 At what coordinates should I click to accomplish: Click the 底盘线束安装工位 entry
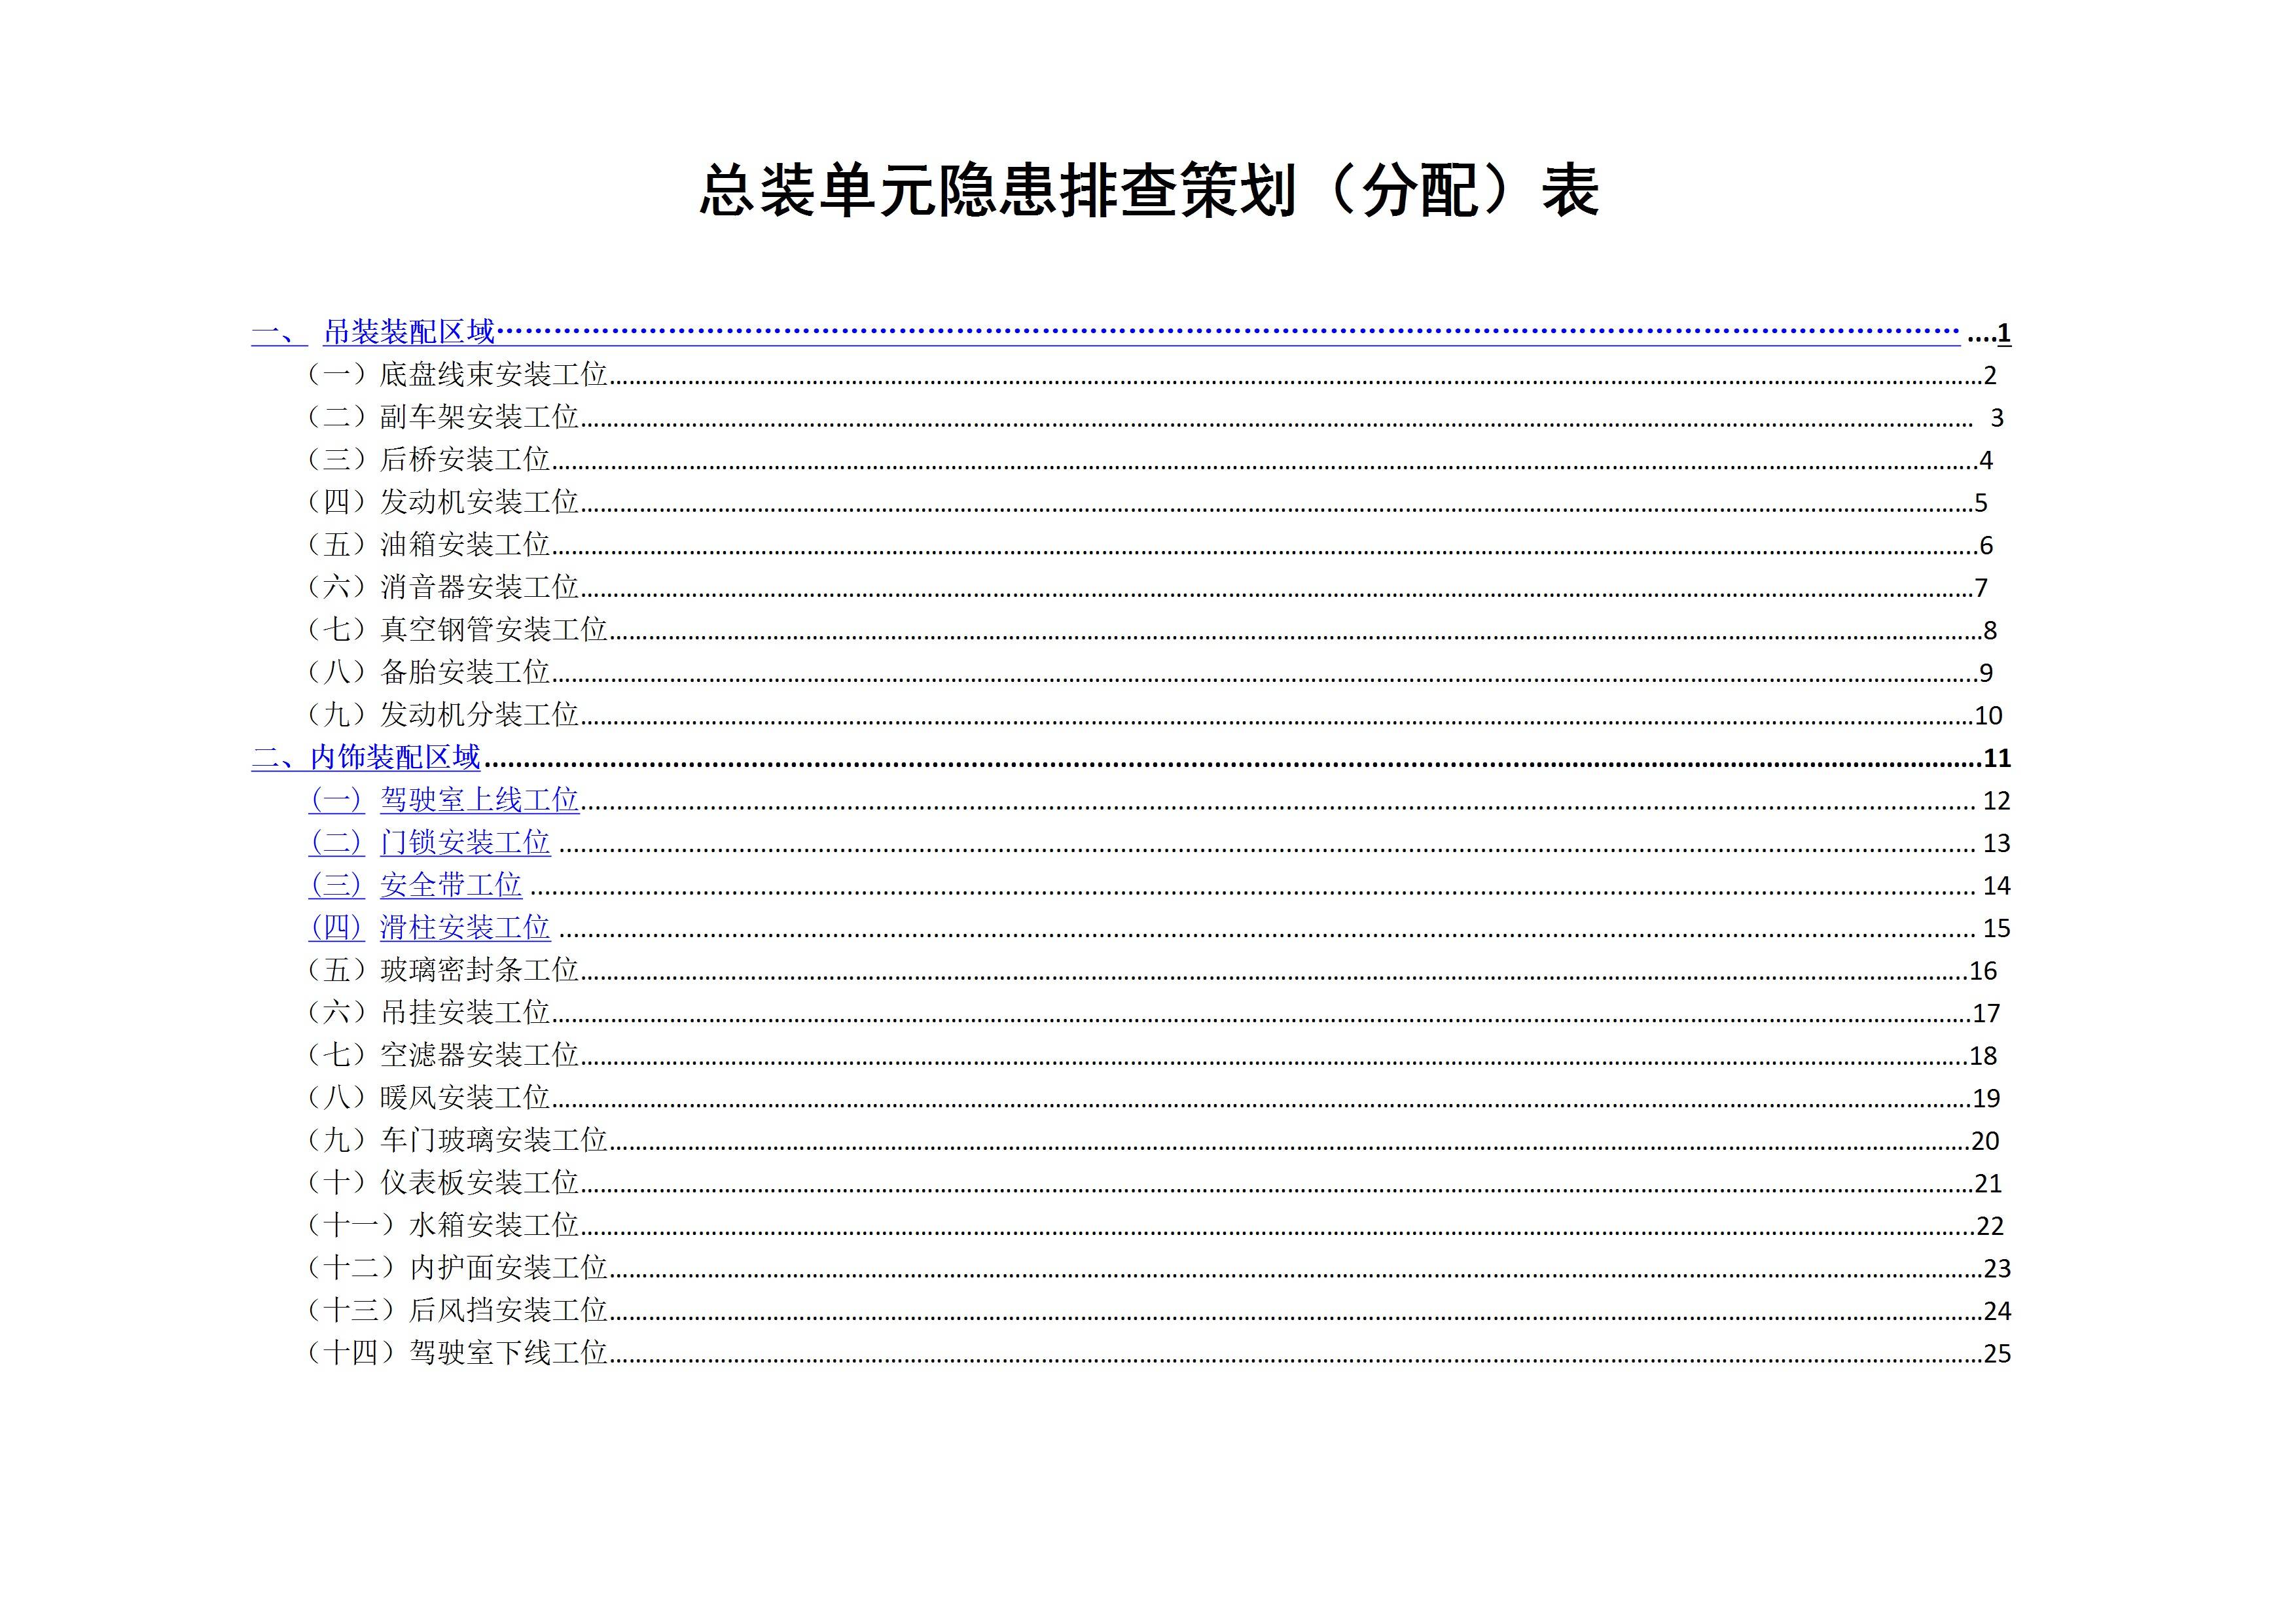click(x=493, y=375)
